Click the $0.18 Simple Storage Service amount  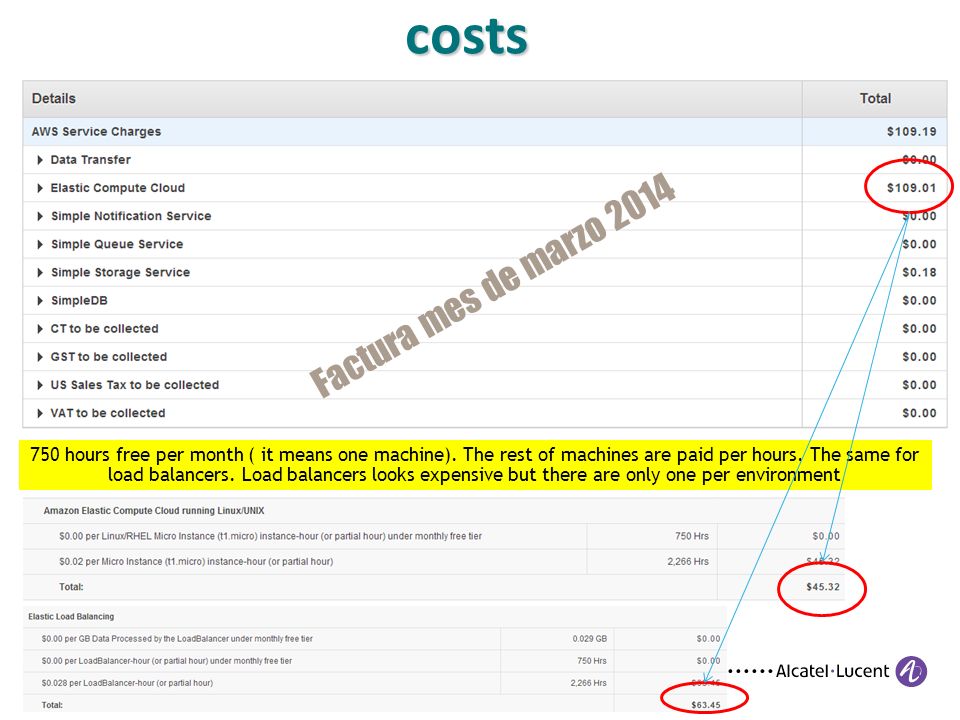click(919, 272)
